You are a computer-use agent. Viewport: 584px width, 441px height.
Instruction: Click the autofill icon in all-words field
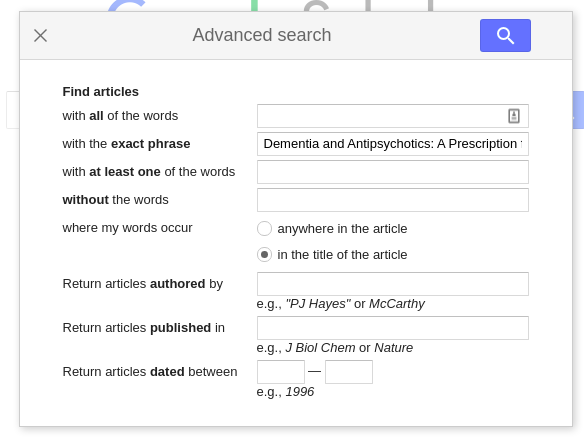514,116
